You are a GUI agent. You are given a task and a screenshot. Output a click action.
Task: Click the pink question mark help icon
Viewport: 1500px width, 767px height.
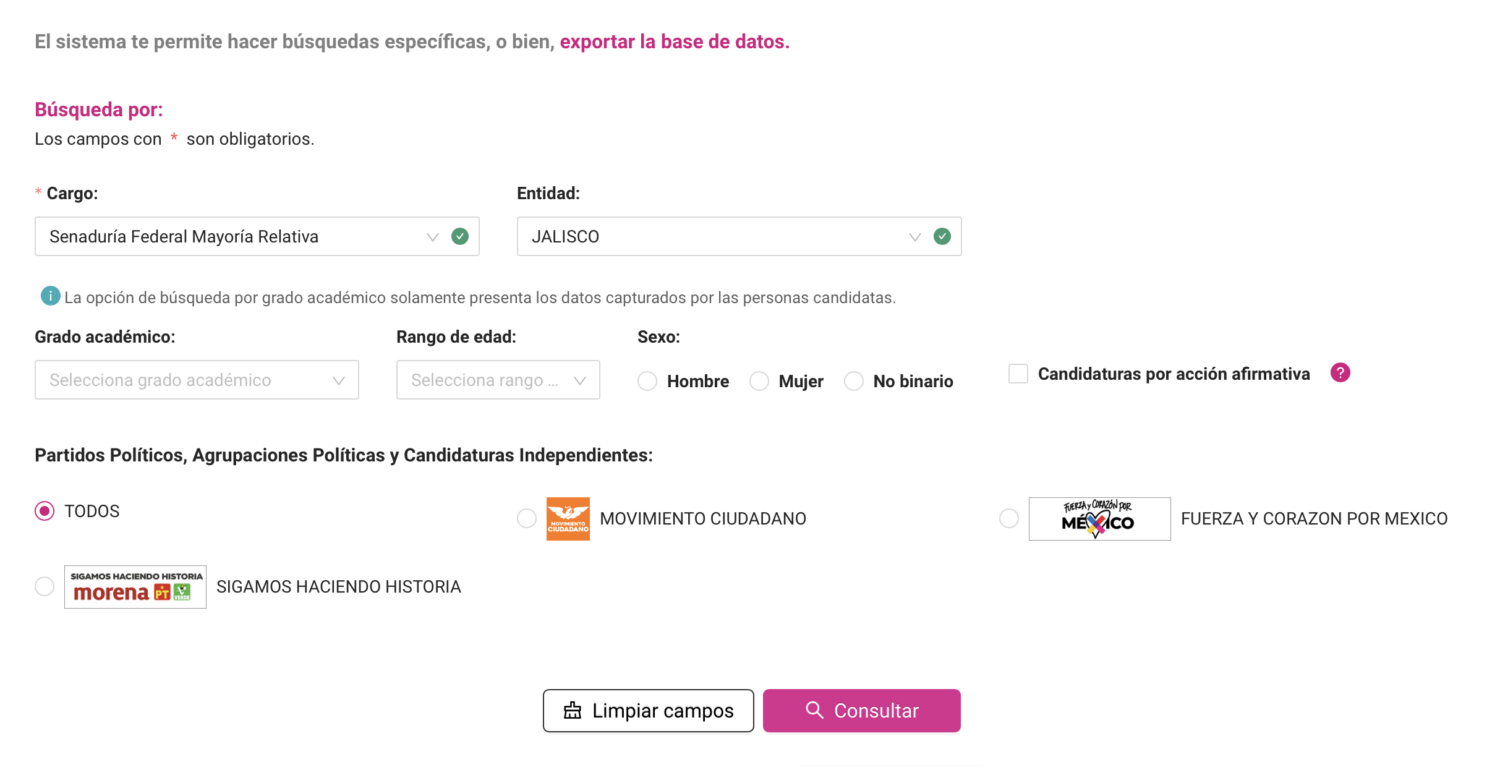click(x=1340, y=373)
